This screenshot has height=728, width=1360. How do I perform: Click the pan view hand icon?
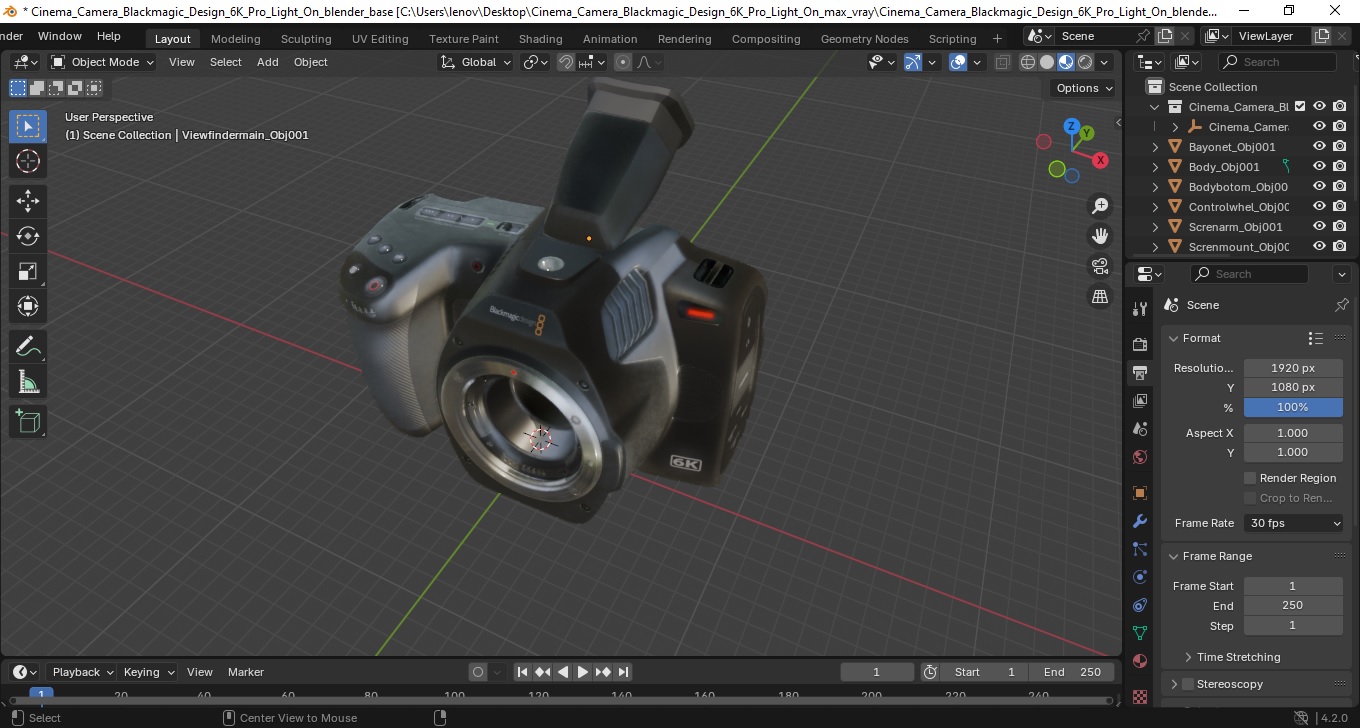1100,236
